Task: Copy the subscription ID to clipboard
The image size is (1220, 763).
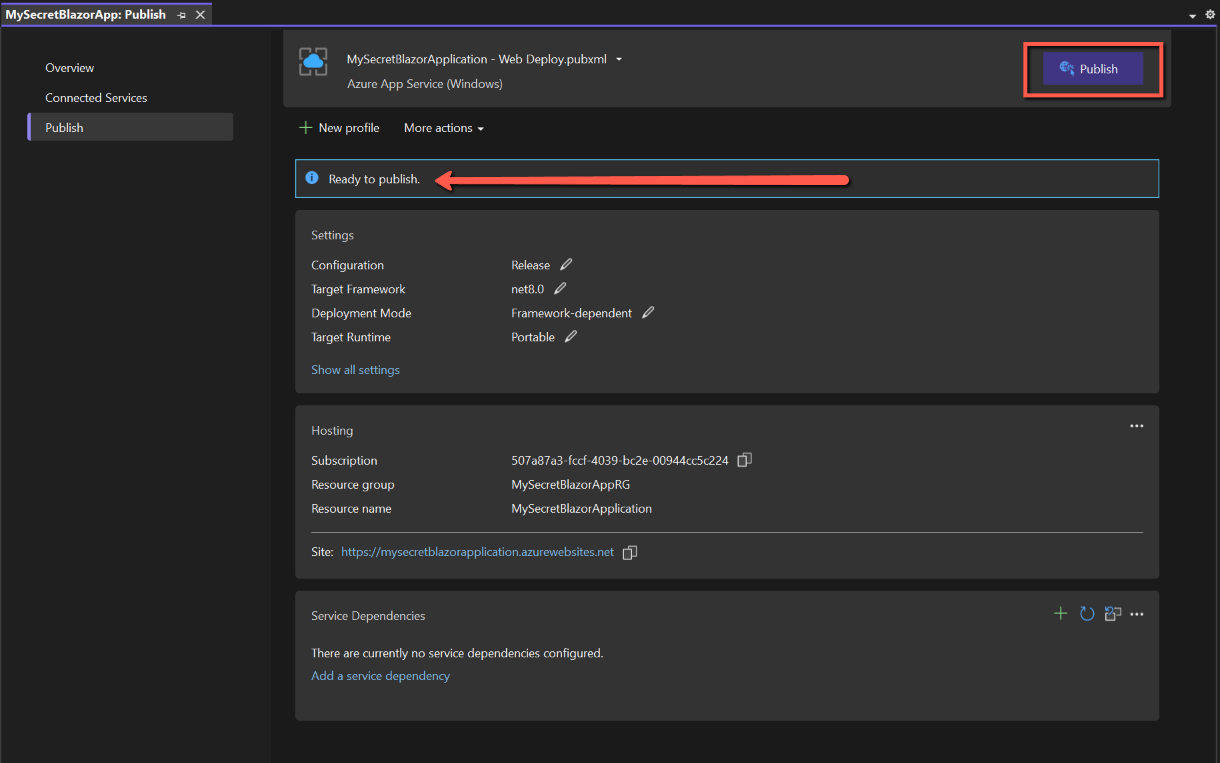Action: (744, 460)
